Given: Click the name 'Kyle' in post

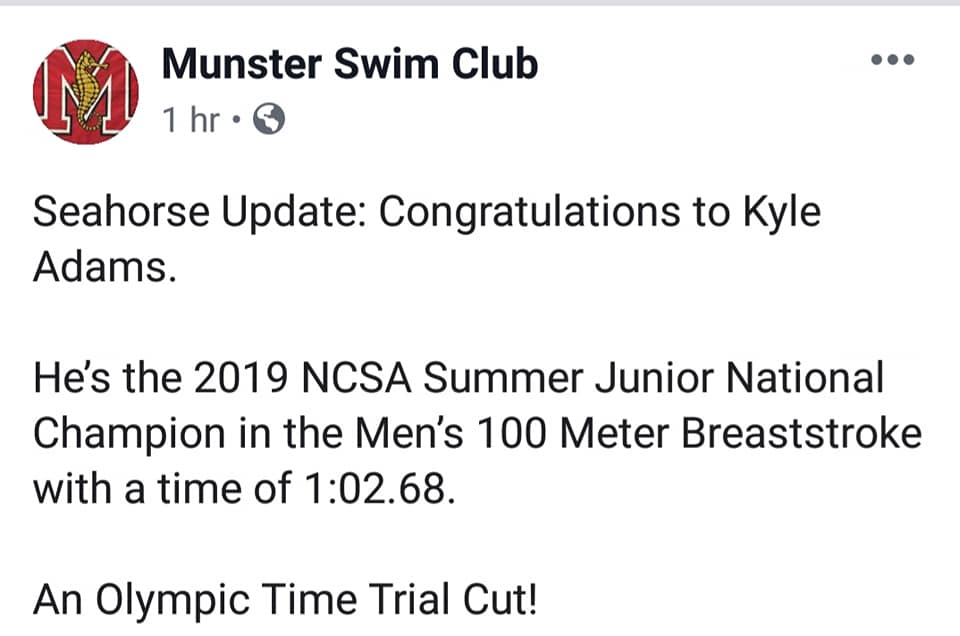Looking at the screenshot, I should click(782, 214).
